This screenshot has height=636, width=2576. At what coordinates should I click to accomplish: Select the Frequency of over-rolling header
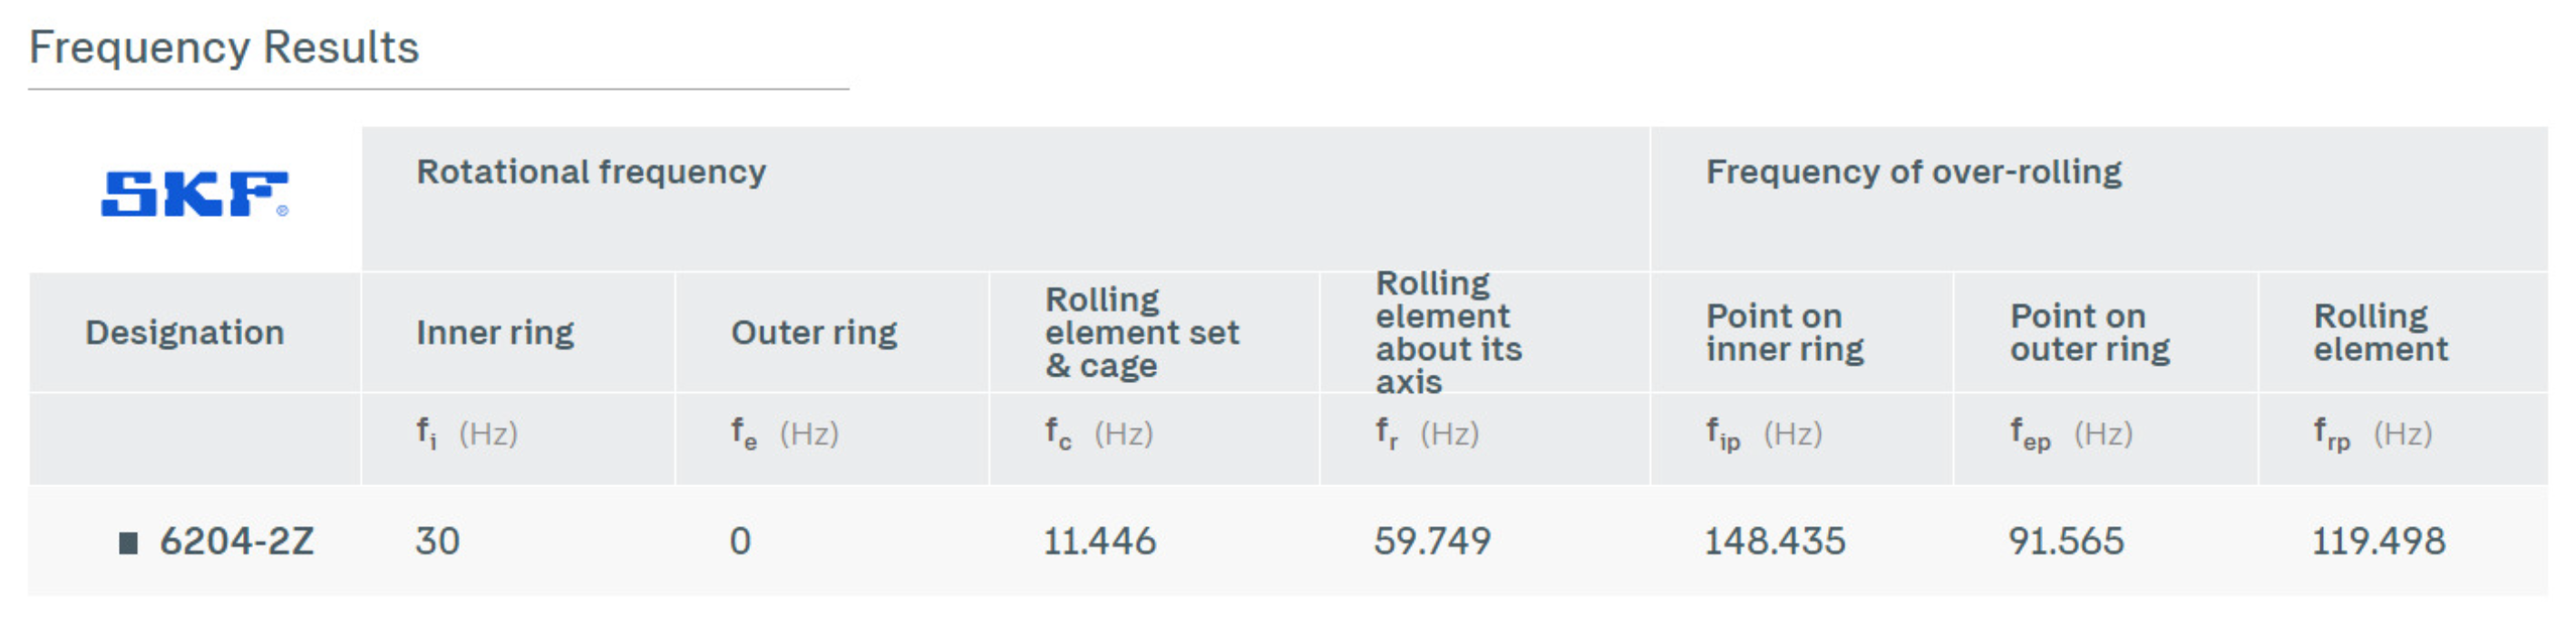[1913, 172]
